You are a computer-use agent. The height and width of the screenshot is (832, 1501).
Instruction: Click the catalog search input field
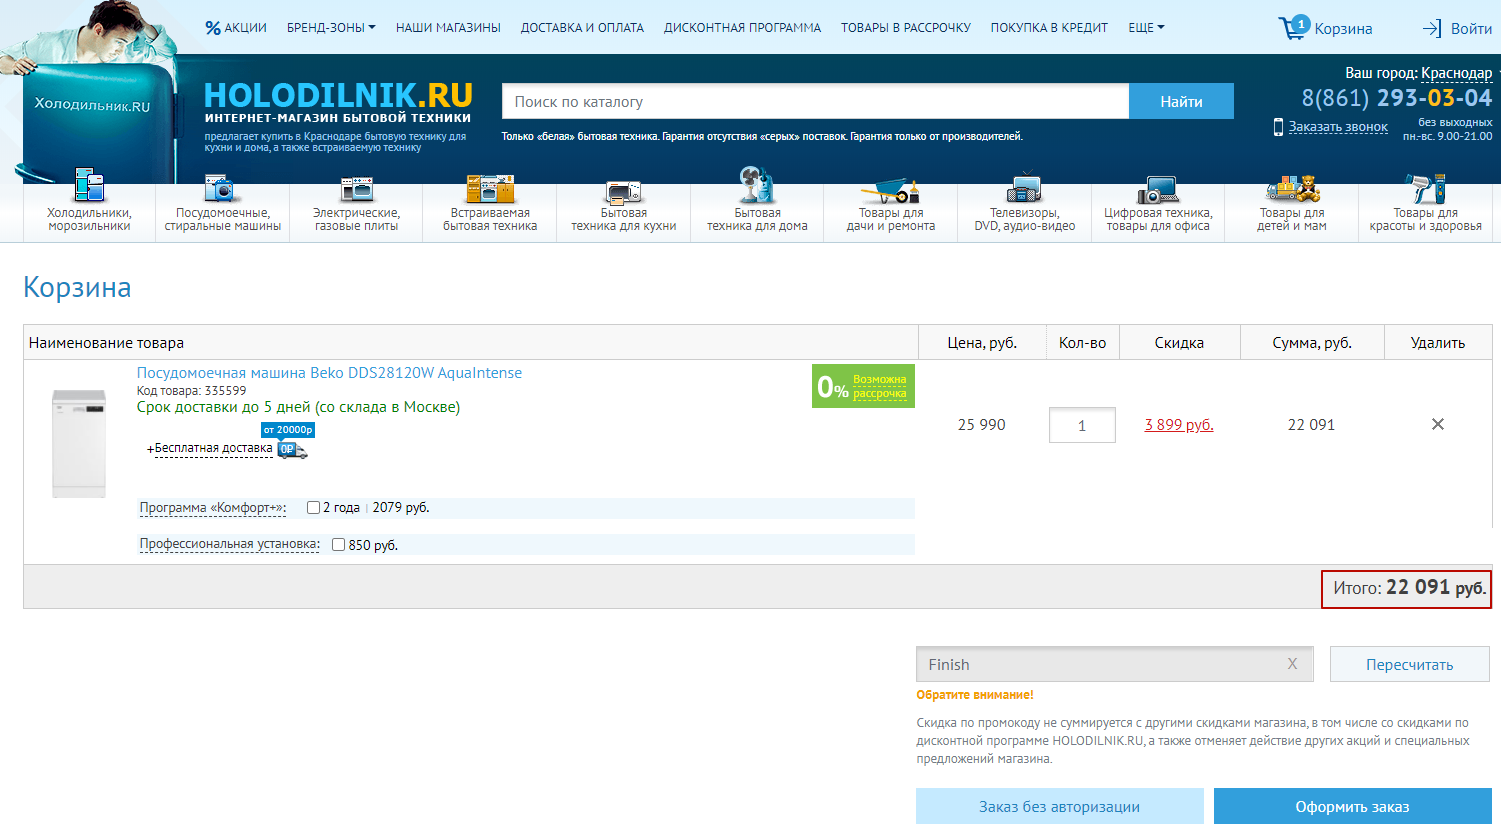tap(815, 101)
